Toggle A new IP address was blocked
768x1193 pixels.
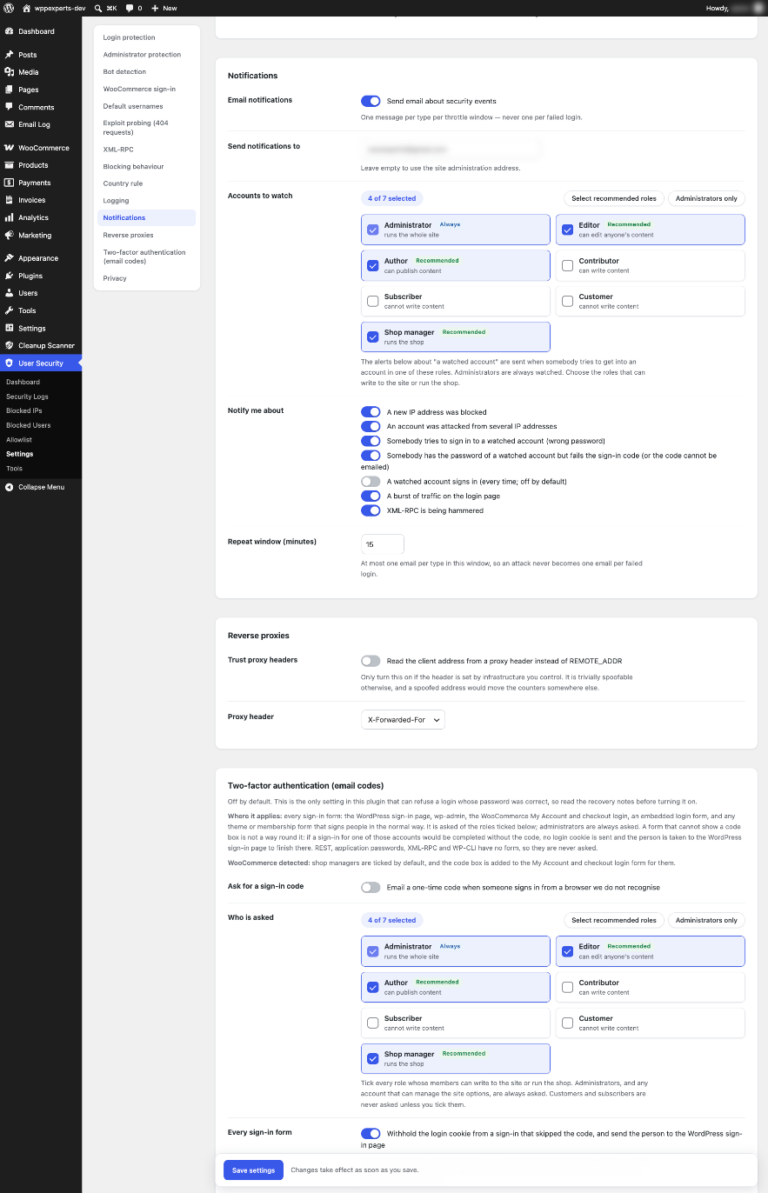[x=371, y=412]
